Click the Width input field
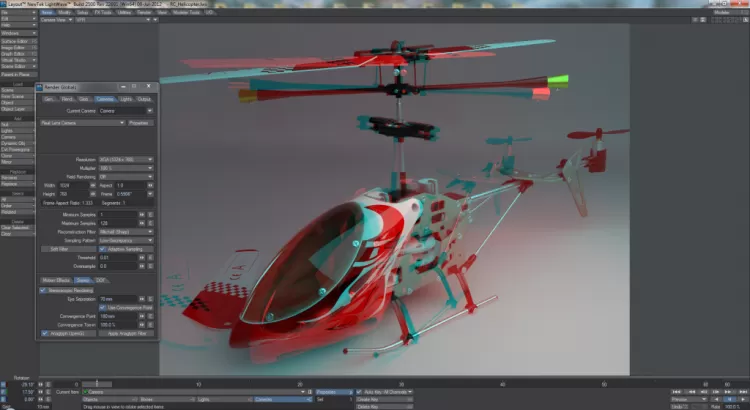Image resolution: width=750 pixels, height=410 pixels. pos(74,185)
